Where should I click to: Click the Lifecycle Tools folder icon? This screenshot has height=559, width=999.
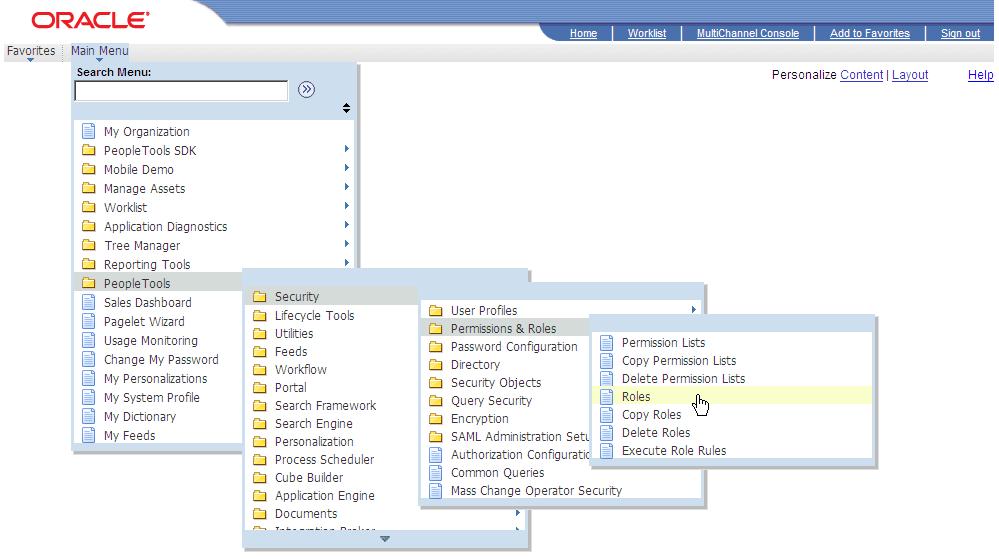pos(259,316)
